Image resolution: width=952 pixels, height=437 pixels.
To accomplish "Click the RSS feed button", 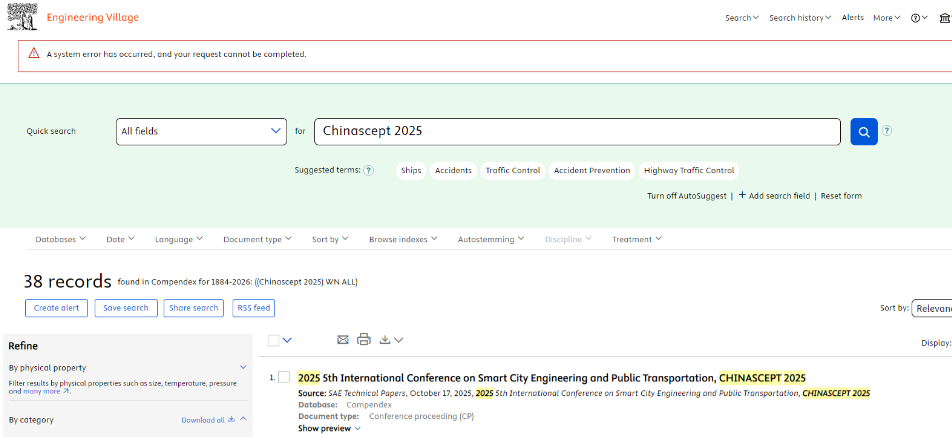I will [x=253, y=308].
